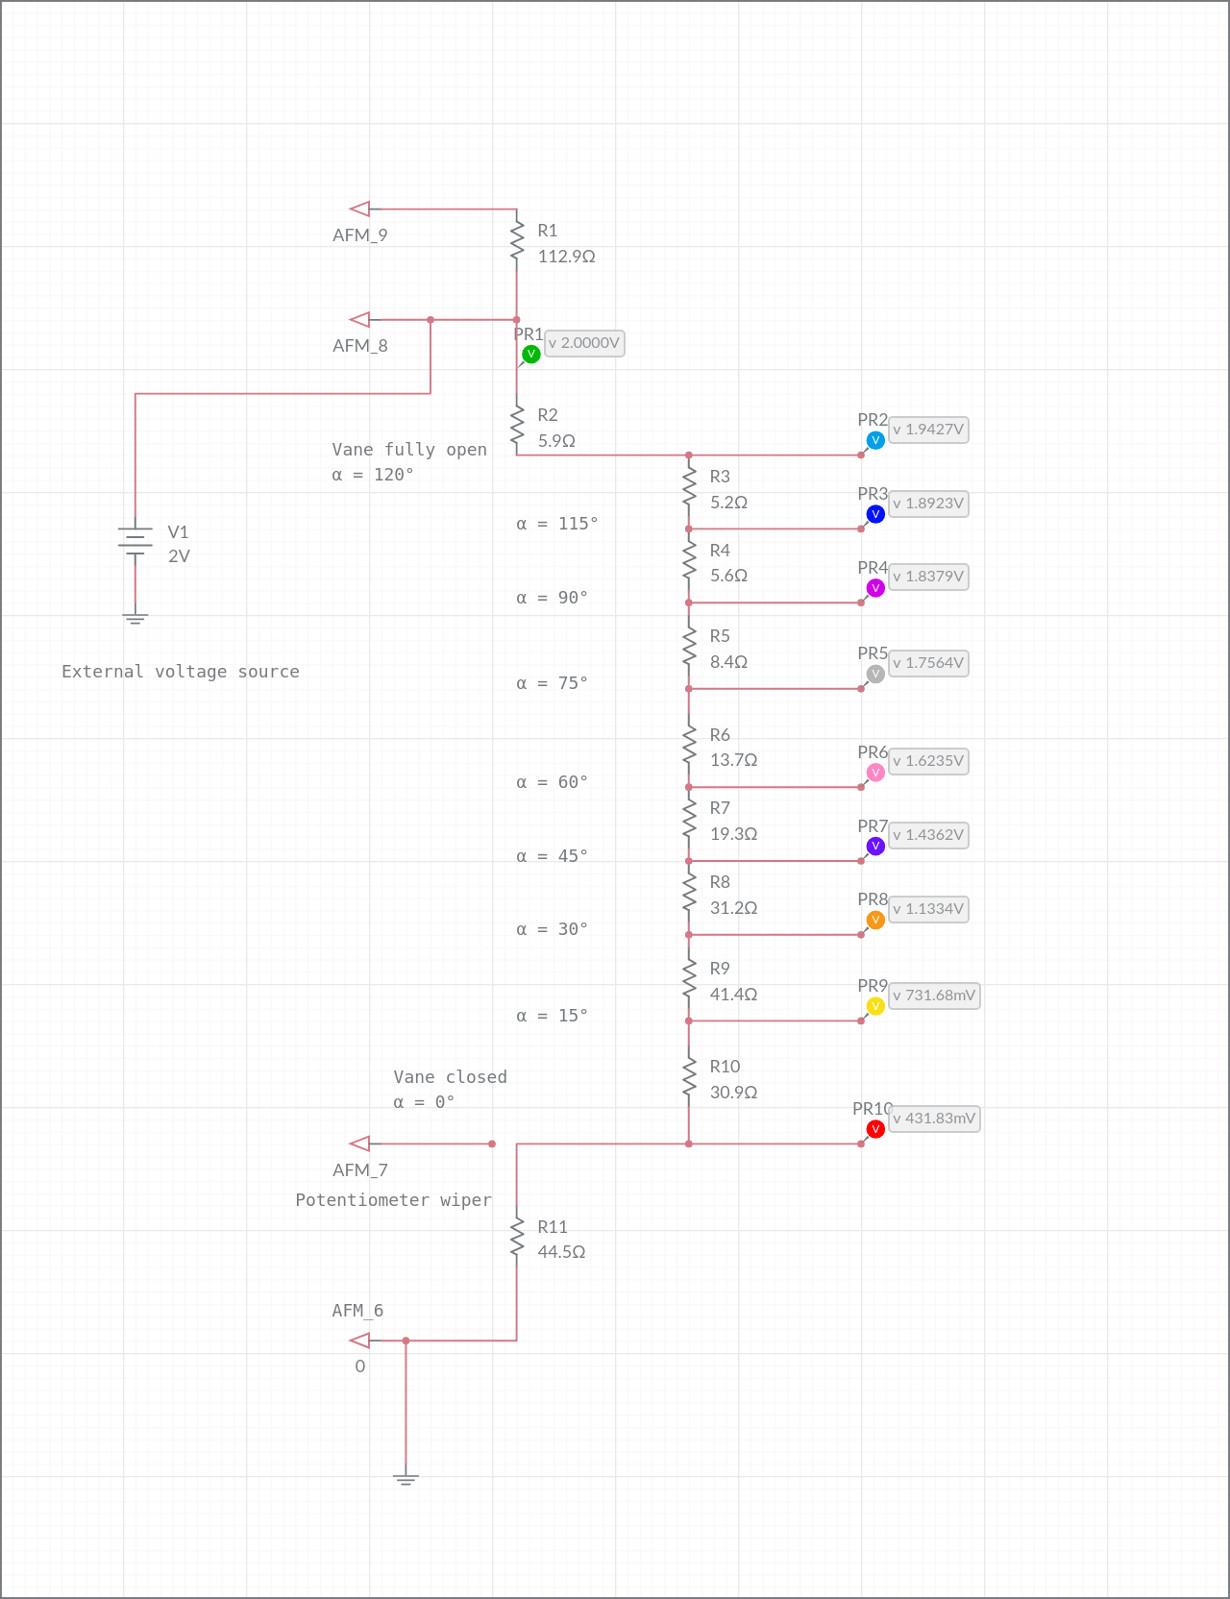
Task: Select the 'Vane fully open' annotation
Action: click(x=409, y=450)
